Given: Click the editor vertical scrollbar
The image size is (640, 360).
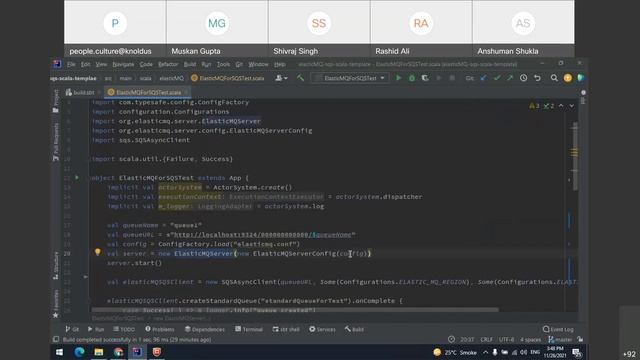Looking at the screenshot, I should pos(575,156).
